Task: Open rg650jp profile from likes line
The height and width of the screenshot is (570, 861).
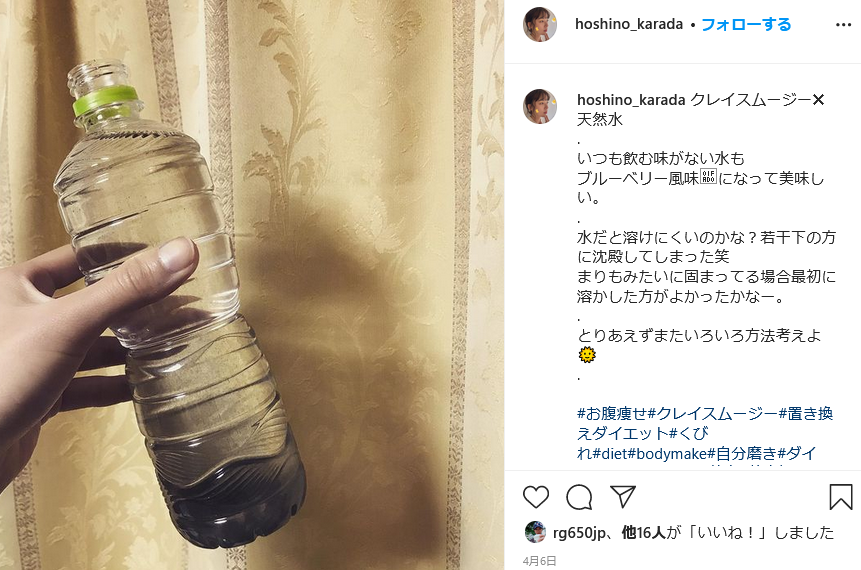Action: point(579,532)
